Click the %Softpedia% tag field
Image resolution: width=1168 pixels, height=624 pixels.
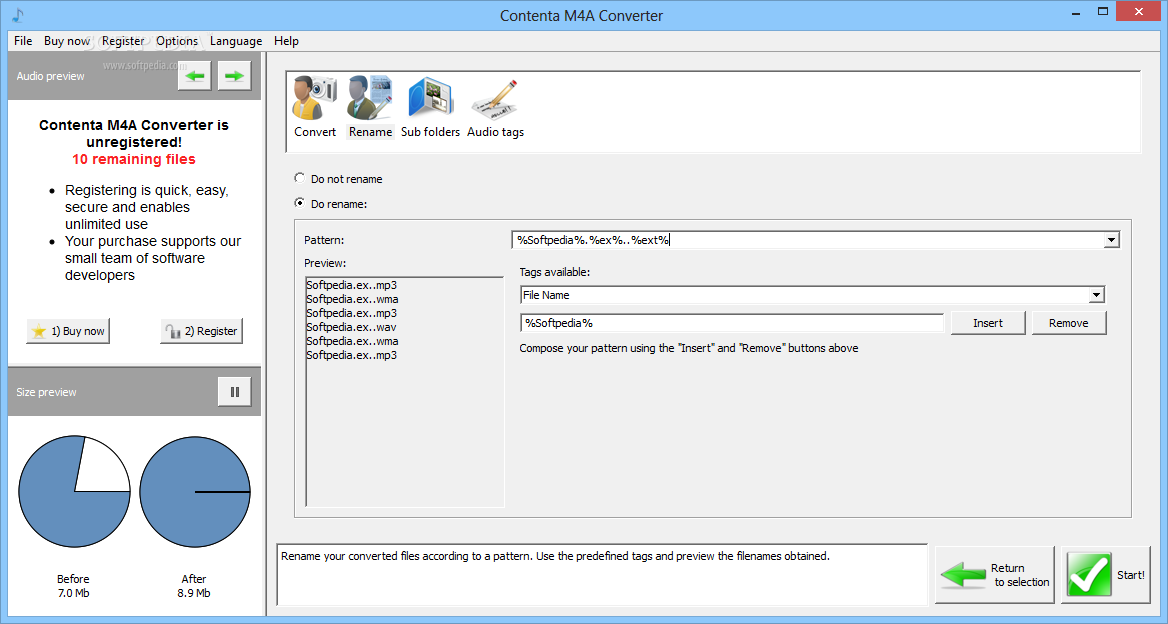731,322
